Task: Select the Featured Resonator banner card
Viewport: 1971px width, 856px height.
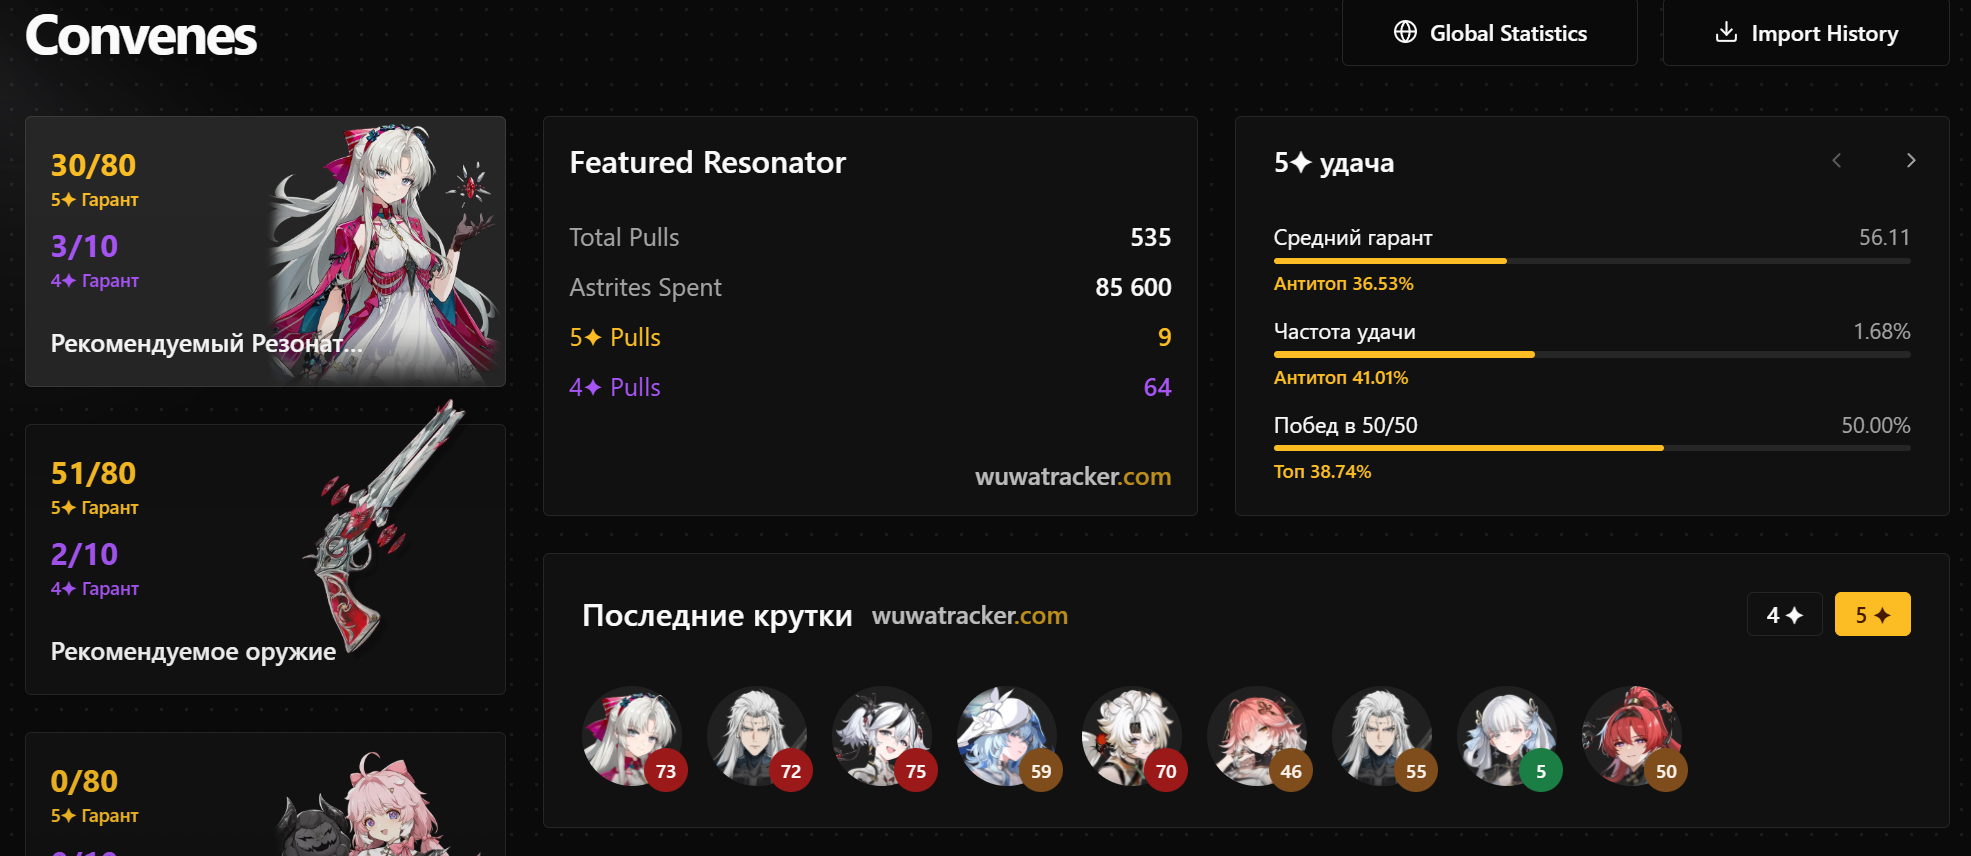Action: (265, 251)
